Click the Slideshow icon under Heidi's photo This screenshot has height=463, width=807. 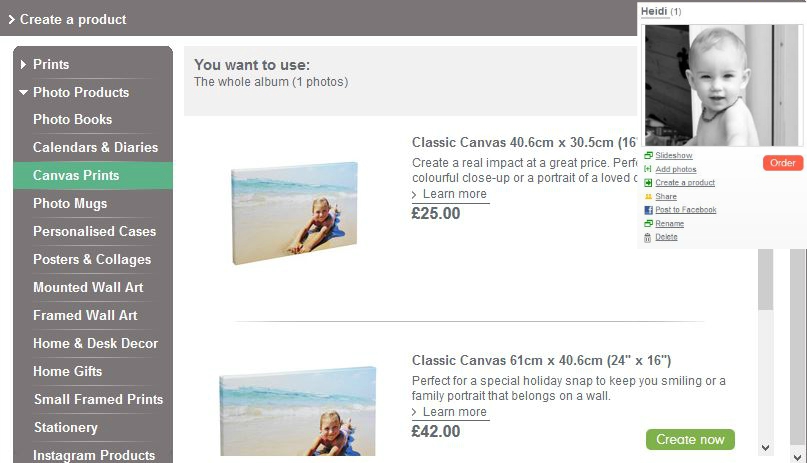(648, 156)
